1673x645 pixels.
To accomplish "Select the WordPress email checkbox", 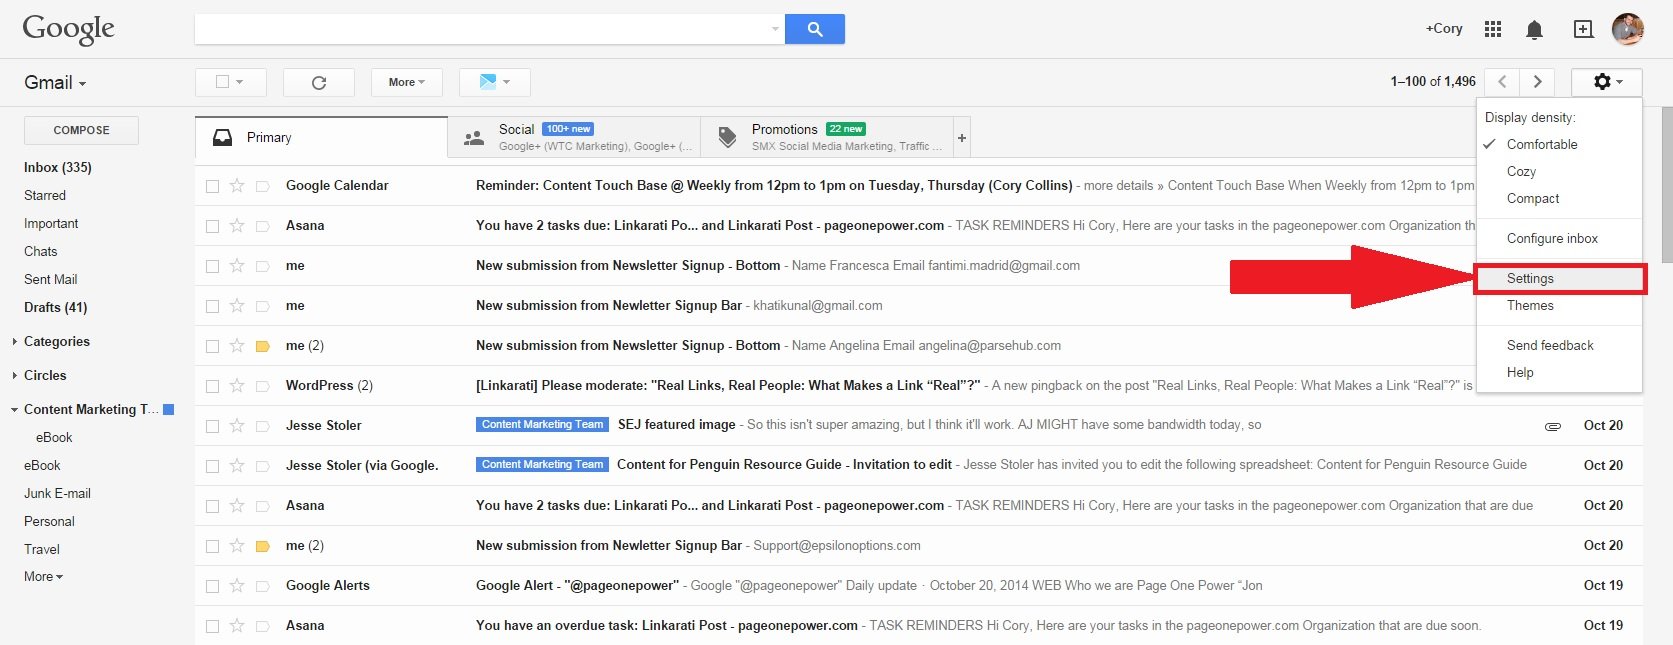I will [x=212, y=386].
